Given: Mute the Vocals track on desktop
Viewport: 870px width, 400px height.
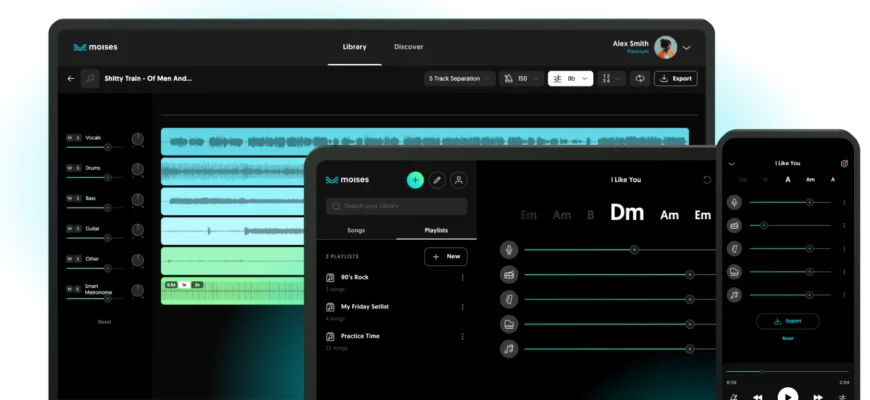Looking at the screenshot, I should coord(69,137).
